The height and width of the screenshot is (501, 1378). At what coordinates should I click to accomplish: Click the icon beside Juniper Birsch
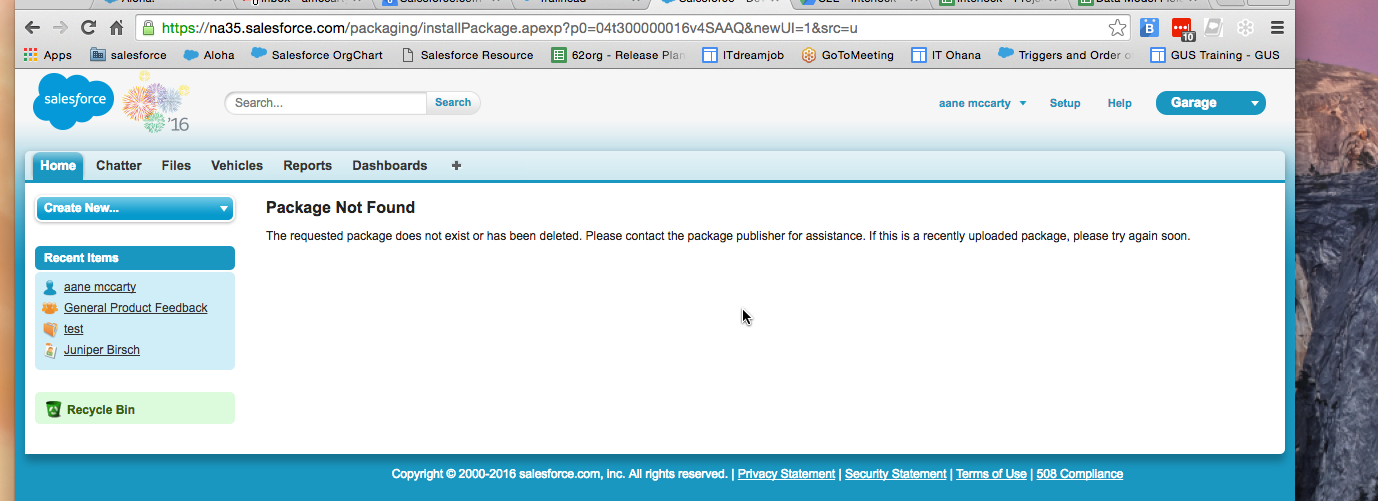[50, 350]
